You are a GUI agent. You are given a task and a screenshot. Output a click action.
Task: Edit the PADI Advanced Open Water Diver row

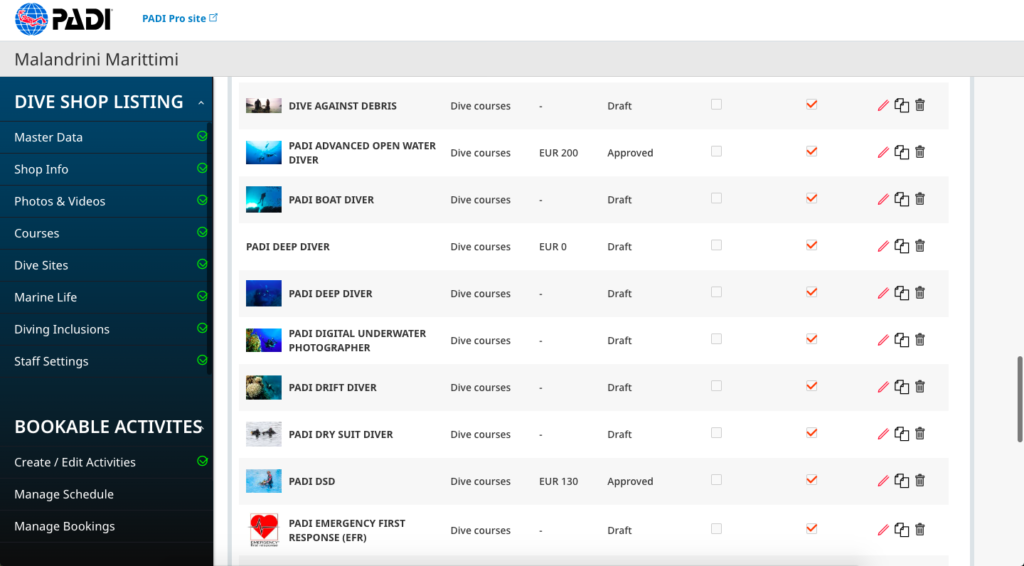[883, 152]
